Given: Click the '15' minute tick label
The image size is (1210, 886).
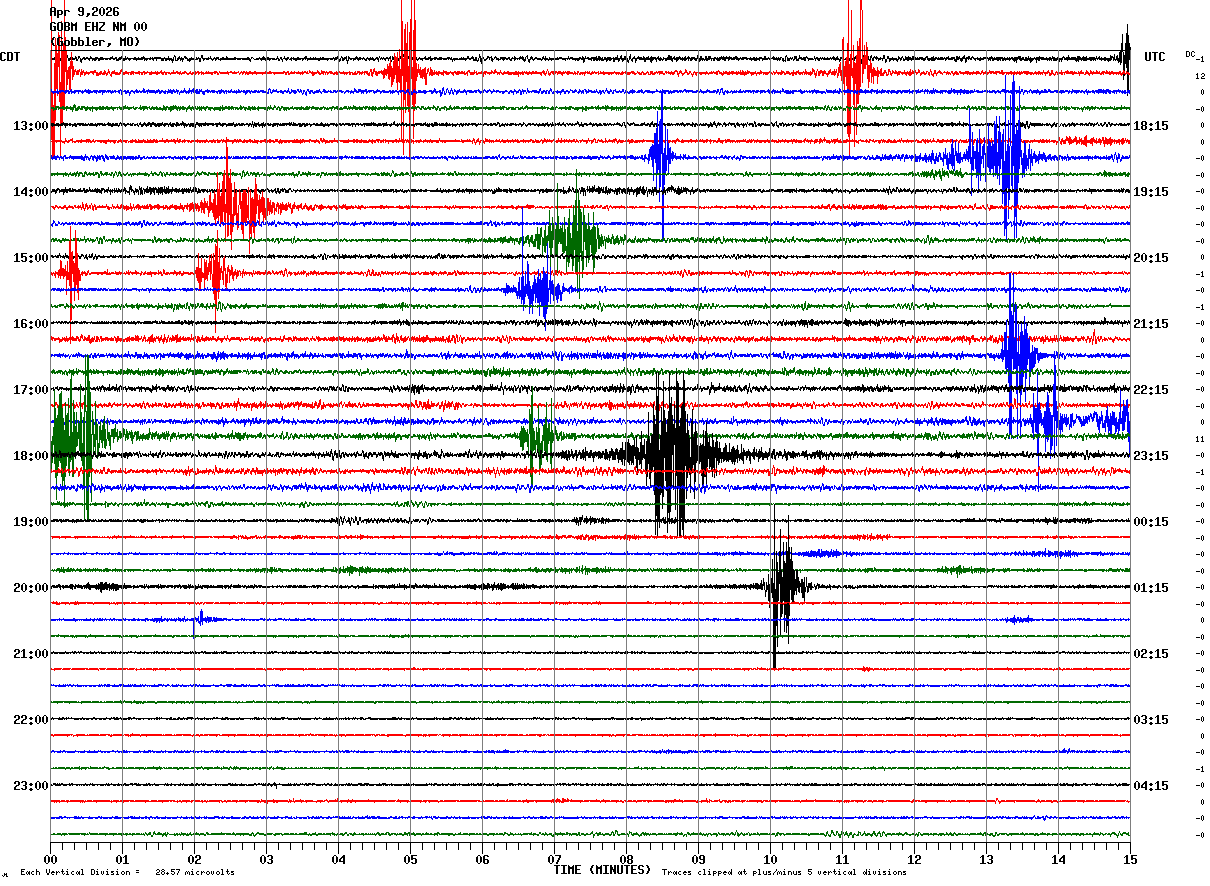Looking at the screenshot, I should [x=1129, y=859].
